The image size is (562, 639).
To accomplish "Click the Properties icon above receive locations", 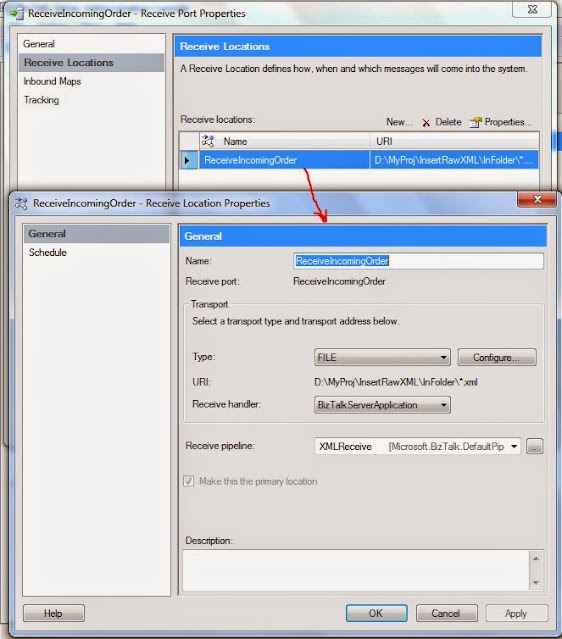I will point(475,122).
